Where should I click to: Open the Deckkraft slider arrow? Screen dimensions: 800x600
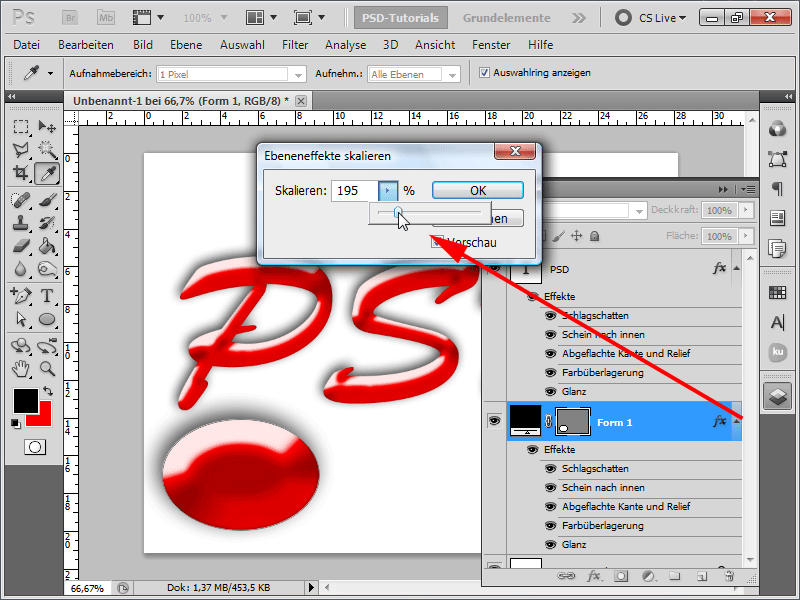point(746,210)
